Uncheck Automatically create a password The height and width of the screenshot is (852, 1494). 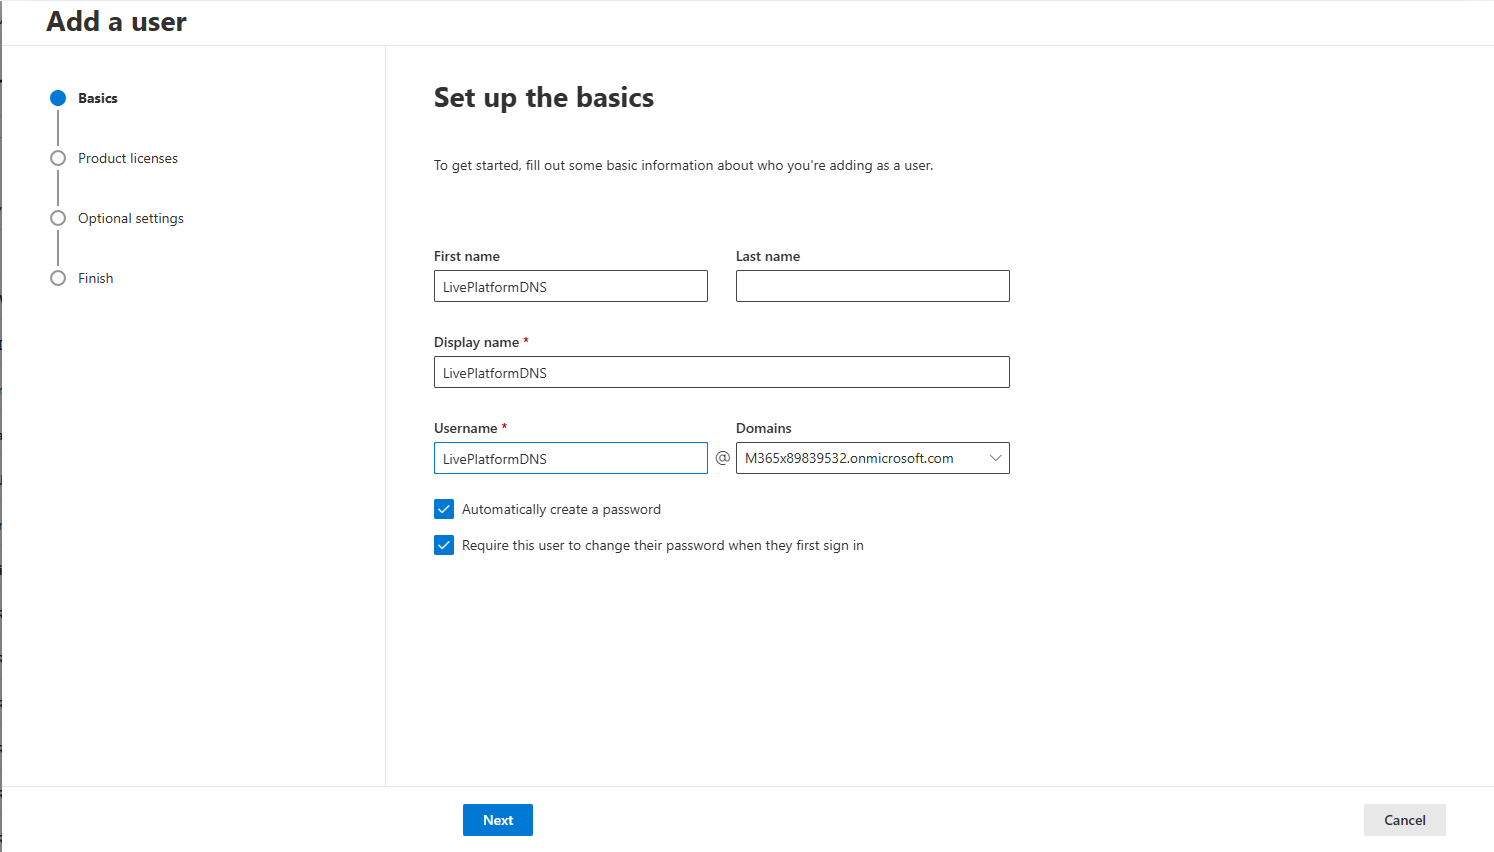click(x=444, y=509)
